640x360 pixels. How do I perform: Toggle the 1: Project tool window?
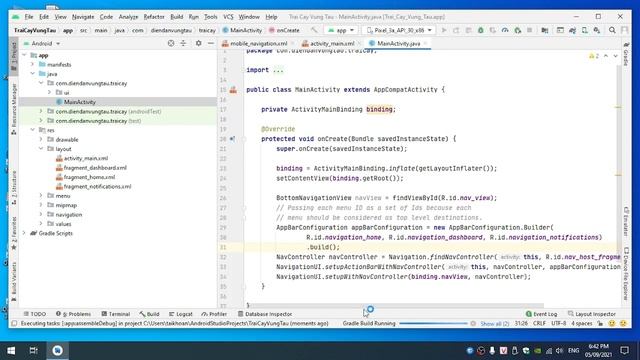(14, 56)
